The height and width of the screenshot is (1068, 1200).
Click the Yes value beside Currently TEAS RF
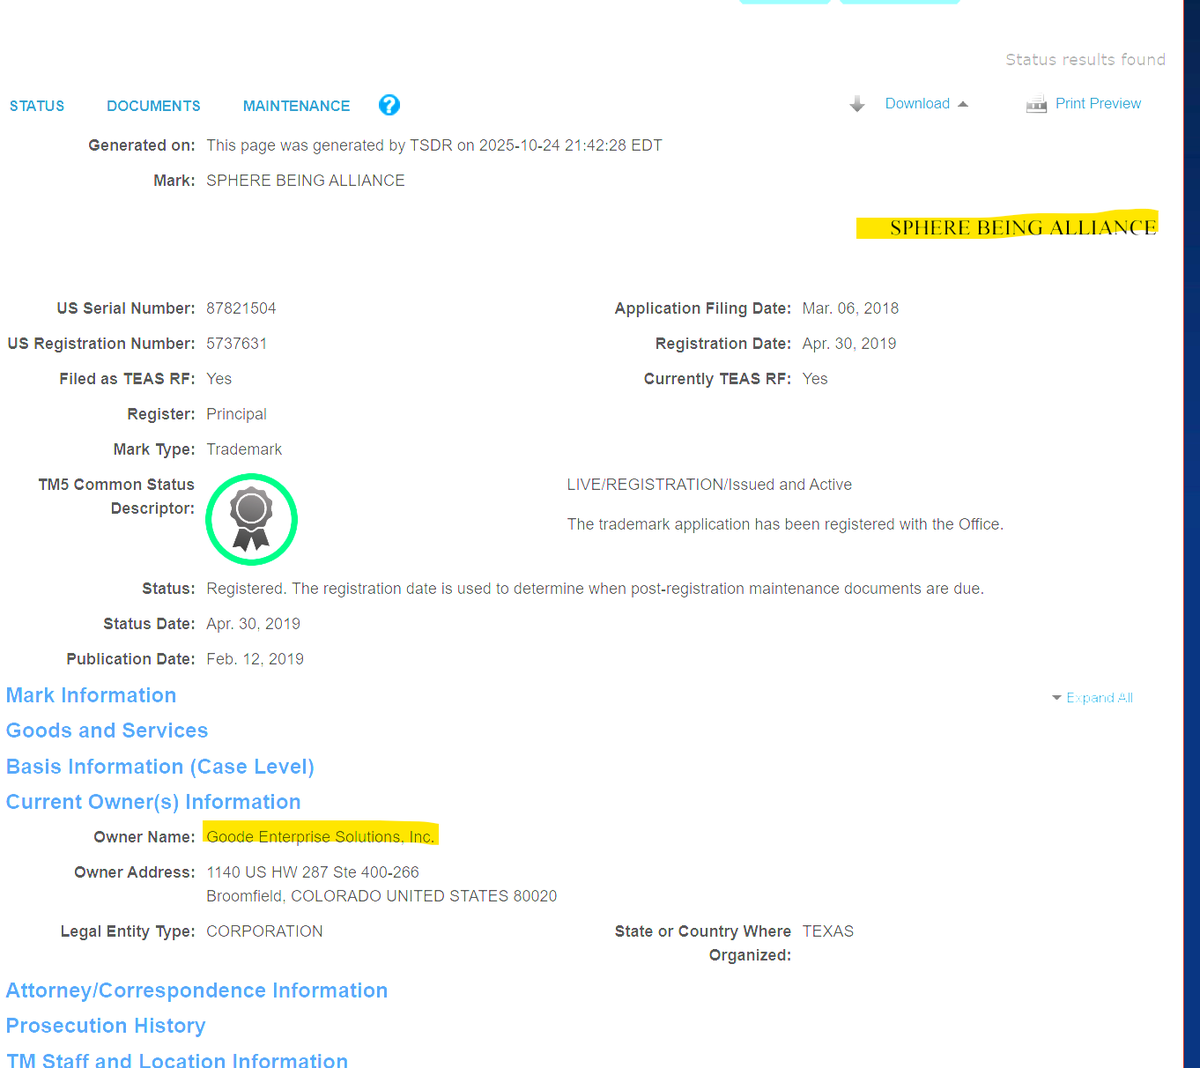point(815,379)
